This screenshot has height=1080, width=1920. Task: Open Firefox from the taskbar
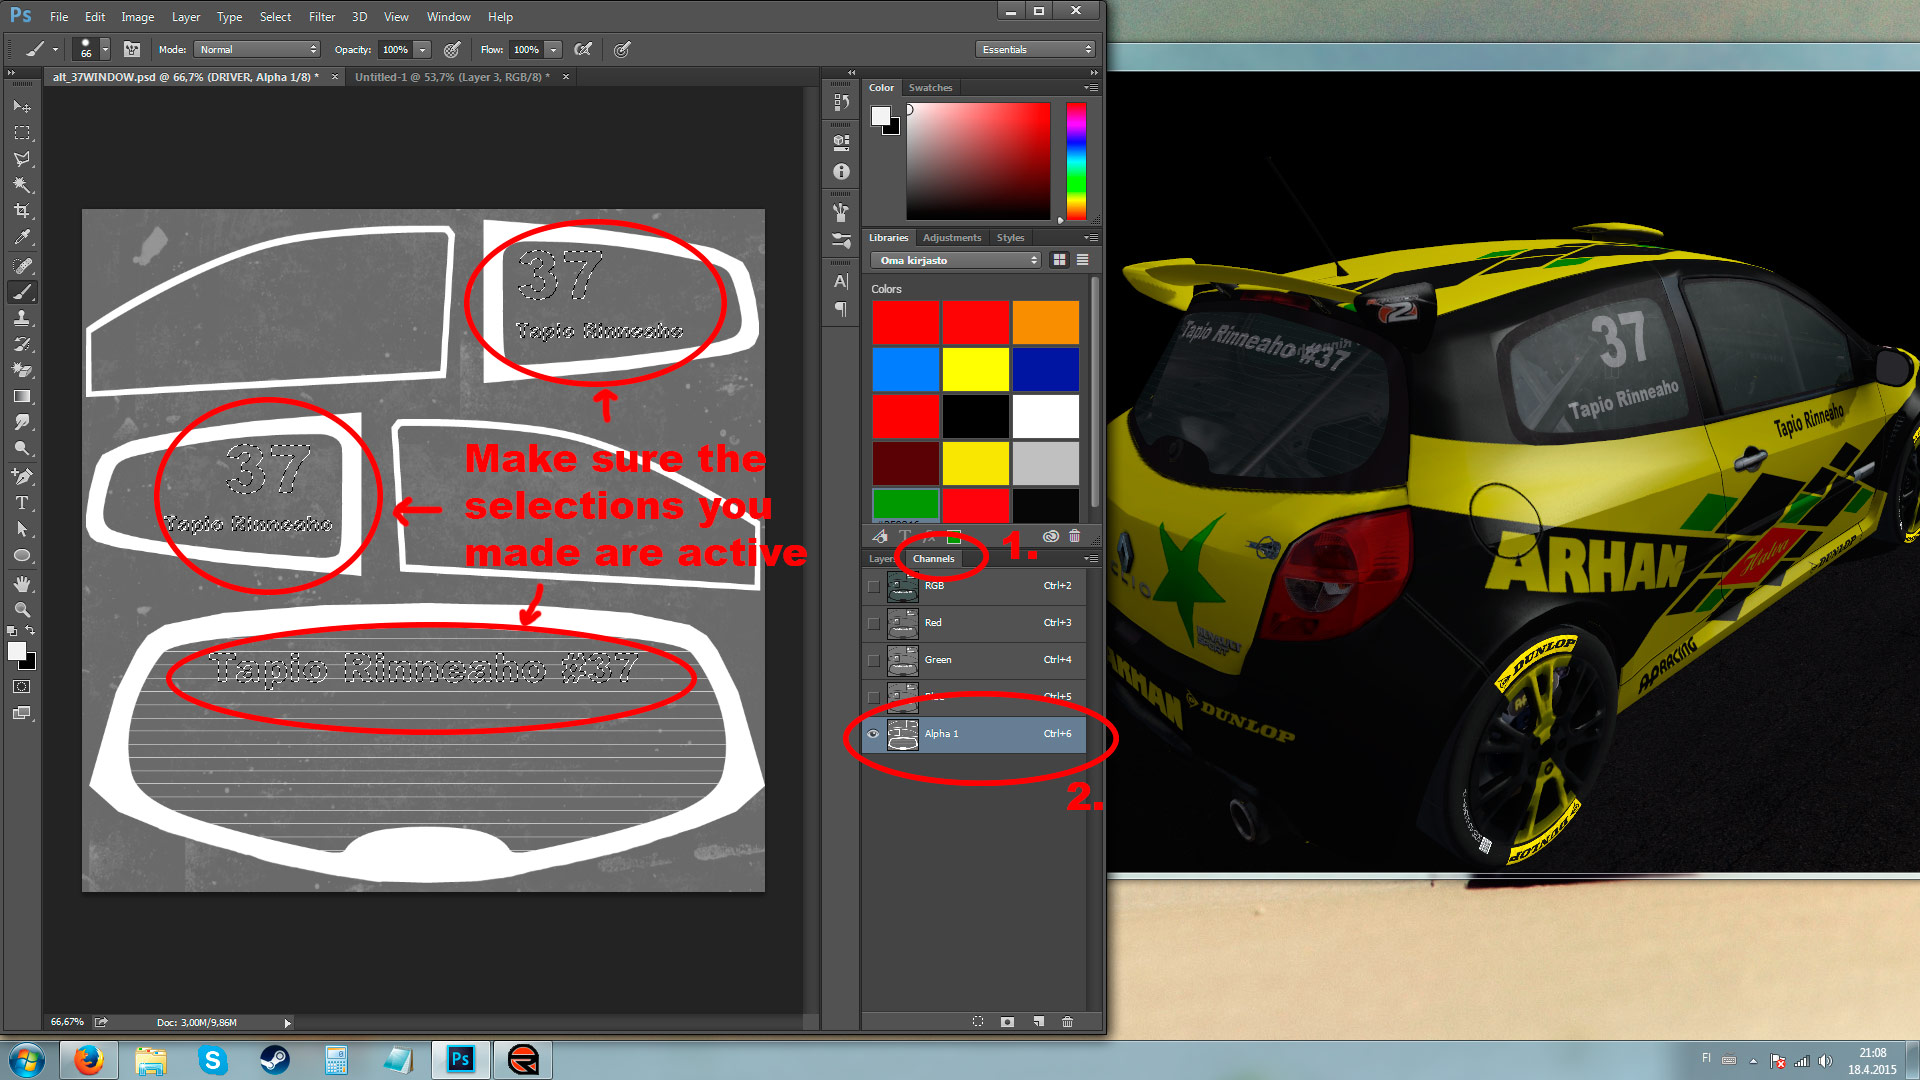(x=89, y=1060)
